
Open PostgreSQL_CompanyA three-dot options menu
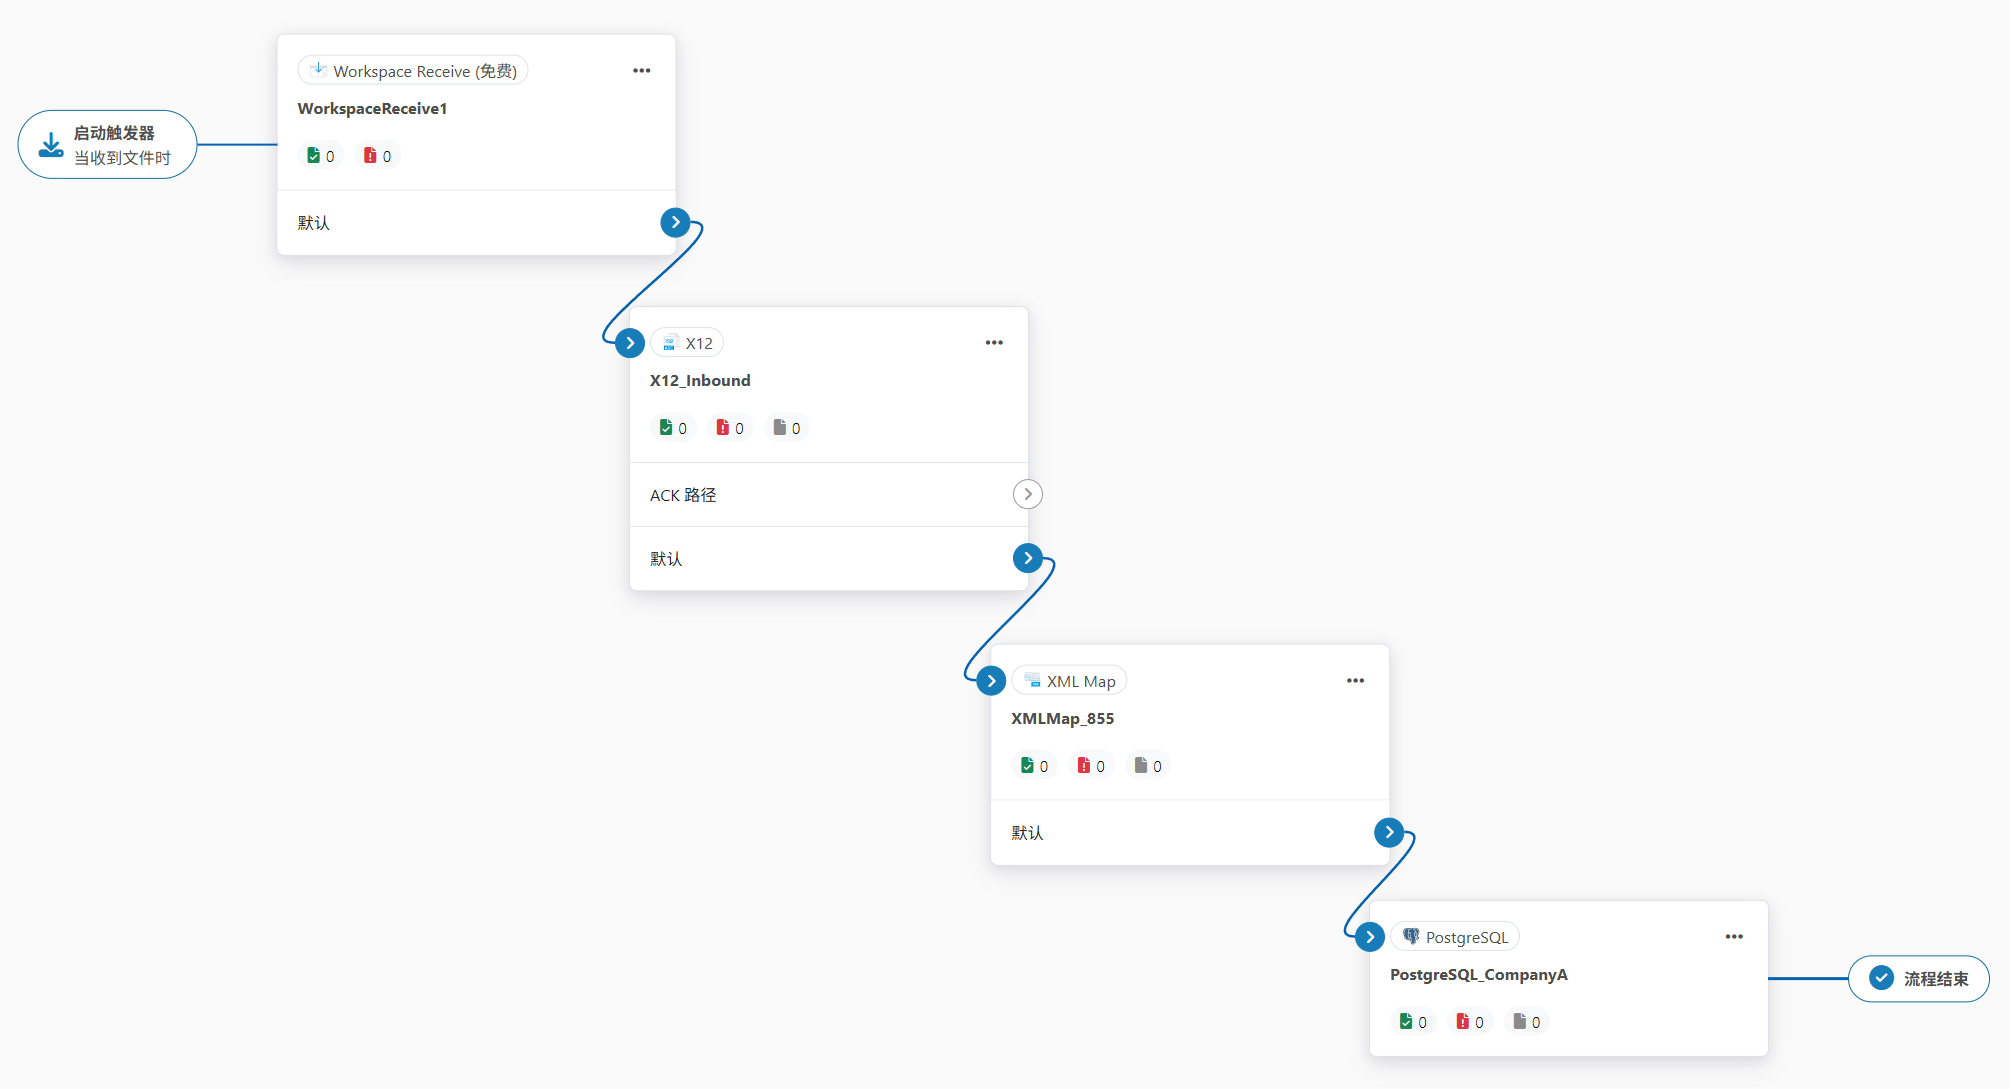click(1734, 937)
